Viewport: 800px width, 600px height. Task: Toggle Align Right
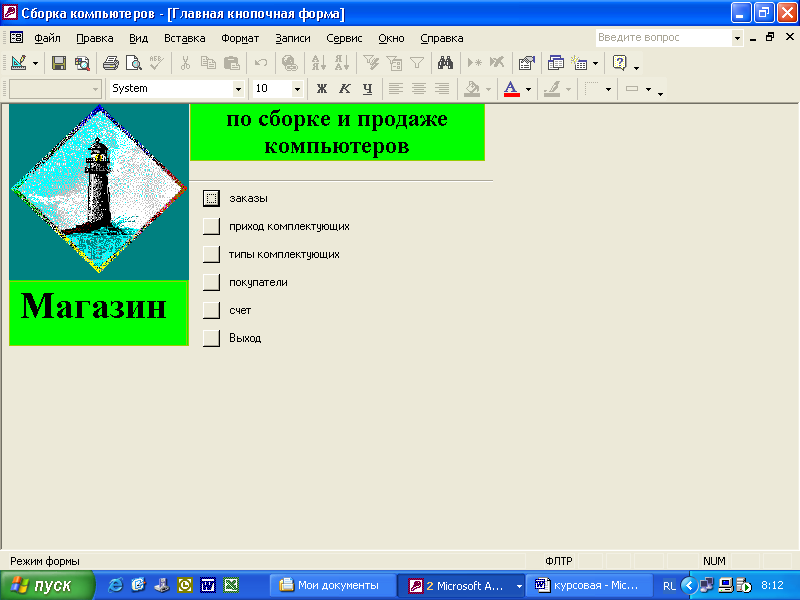pyautogui.click(x=442, y=89)
